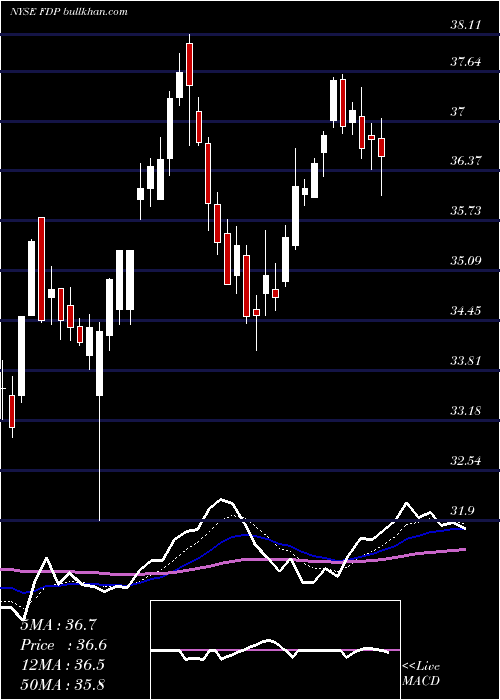Click the <<Live MACD label
500x700 pixels.
tap(421, 673)
